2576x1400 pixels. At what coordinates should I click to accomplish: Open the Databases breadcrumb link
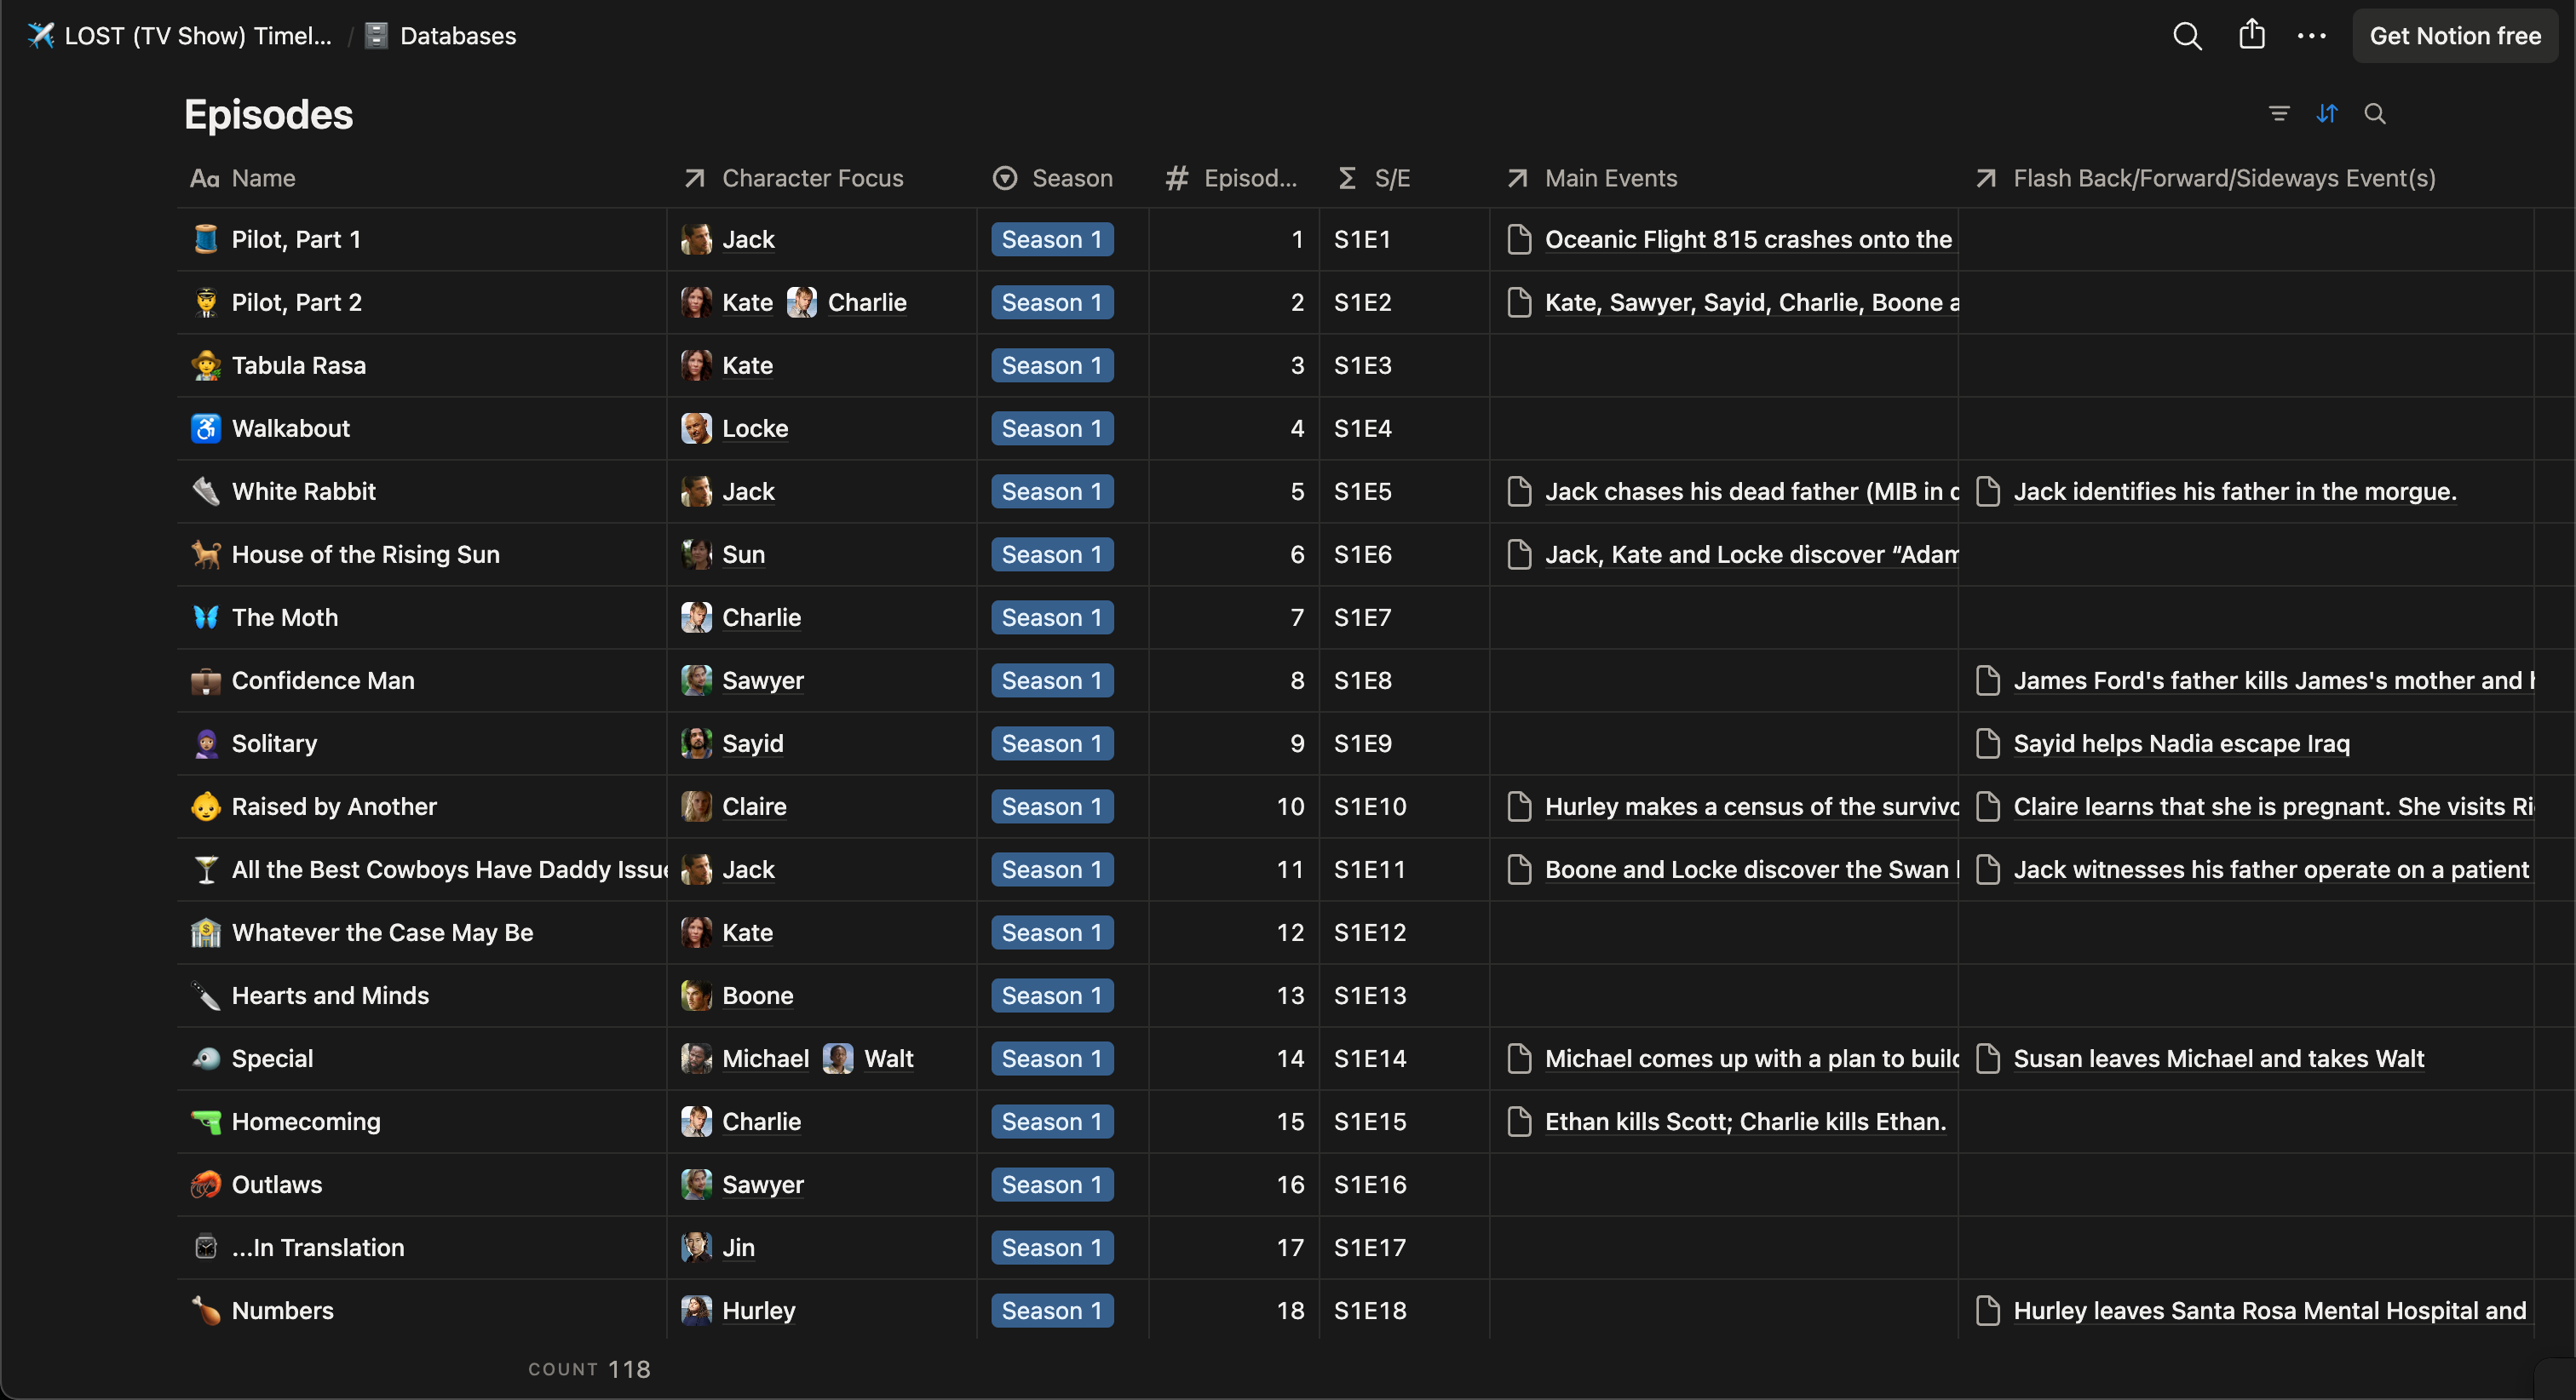tap(458, 36)
